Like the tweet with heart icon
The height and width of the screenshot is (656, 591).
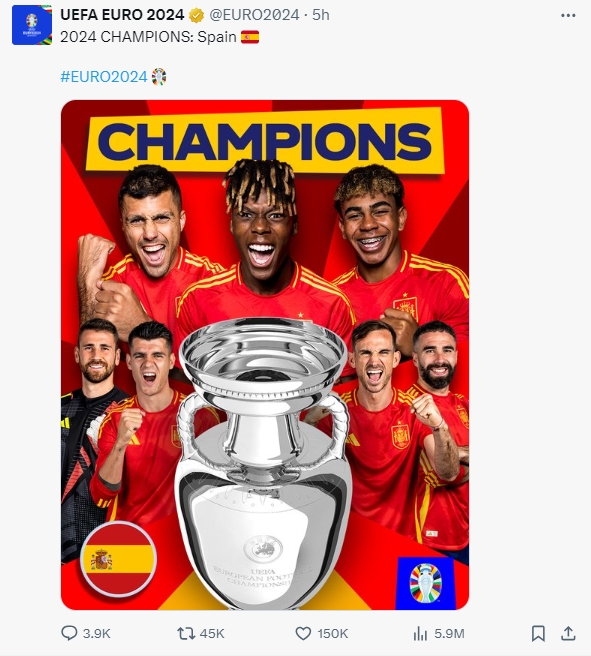pos(303,633)
